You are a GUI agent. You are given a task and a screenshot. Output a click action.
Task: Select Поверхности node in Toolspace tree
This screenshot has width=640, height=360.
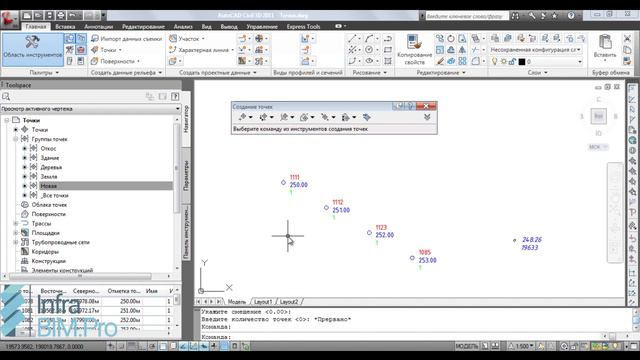pyautogui.click(x=49, y=214)
